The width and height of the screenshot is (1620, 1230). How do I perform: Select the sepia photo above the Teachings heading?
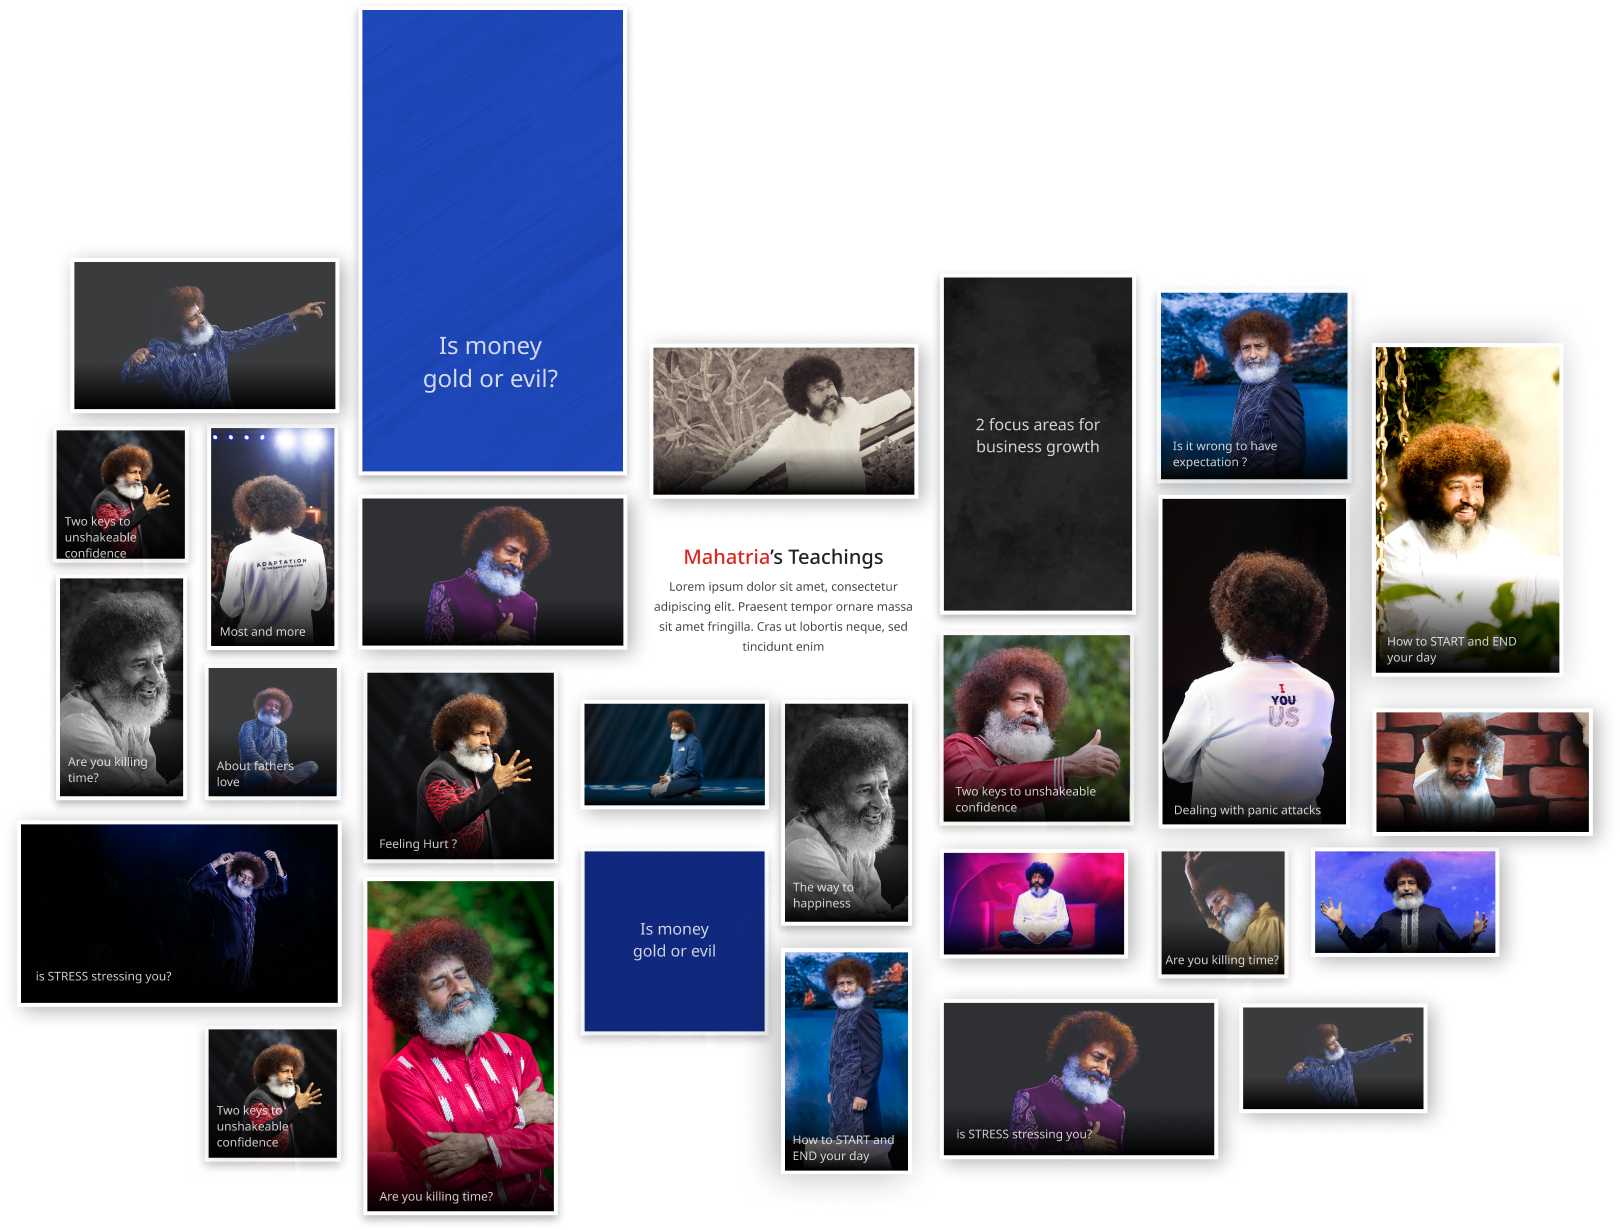(x=783, y=421)
